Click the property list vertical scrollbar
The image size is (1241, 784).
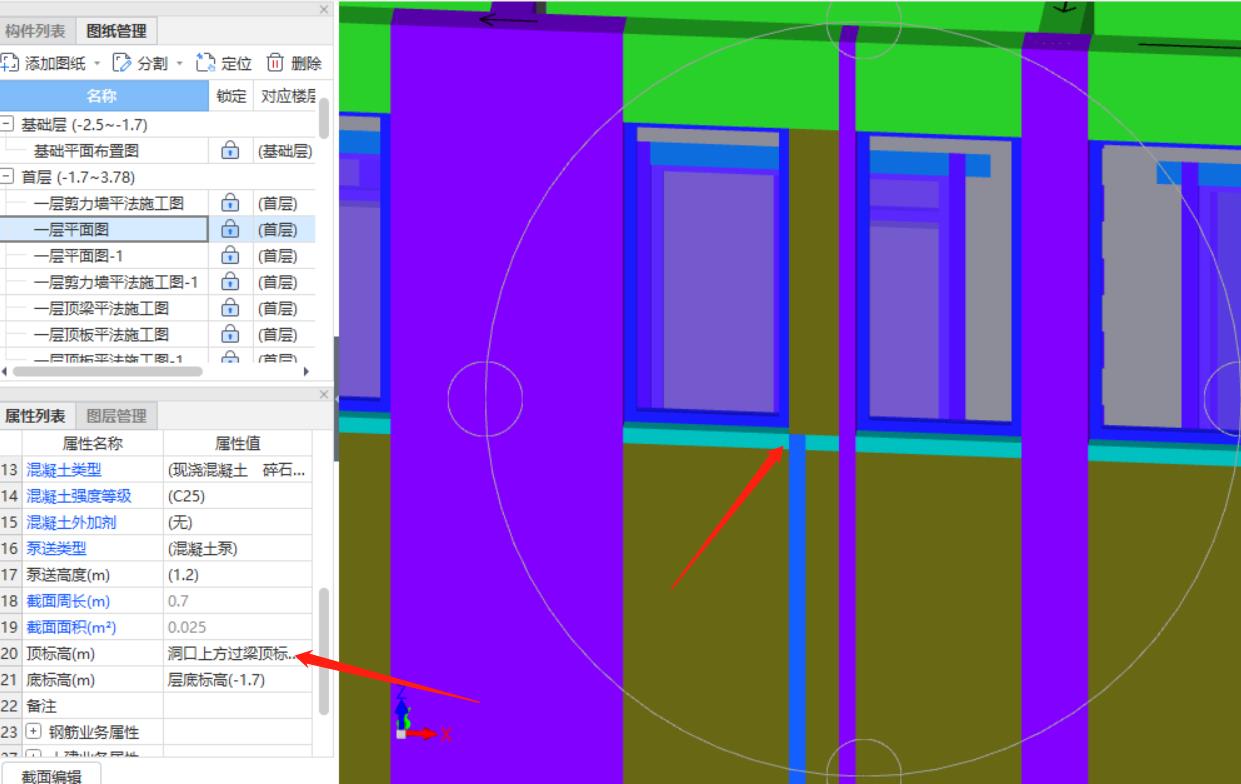coord(324,651)
